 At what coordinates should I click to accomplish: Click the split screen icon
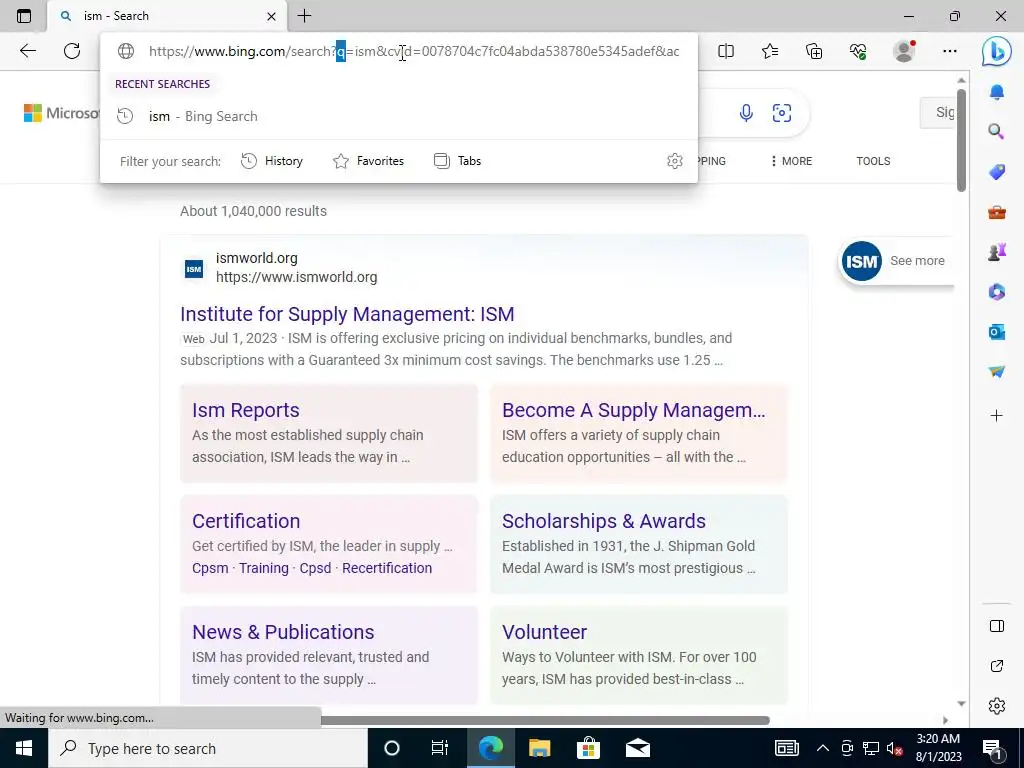coord(726,51)
